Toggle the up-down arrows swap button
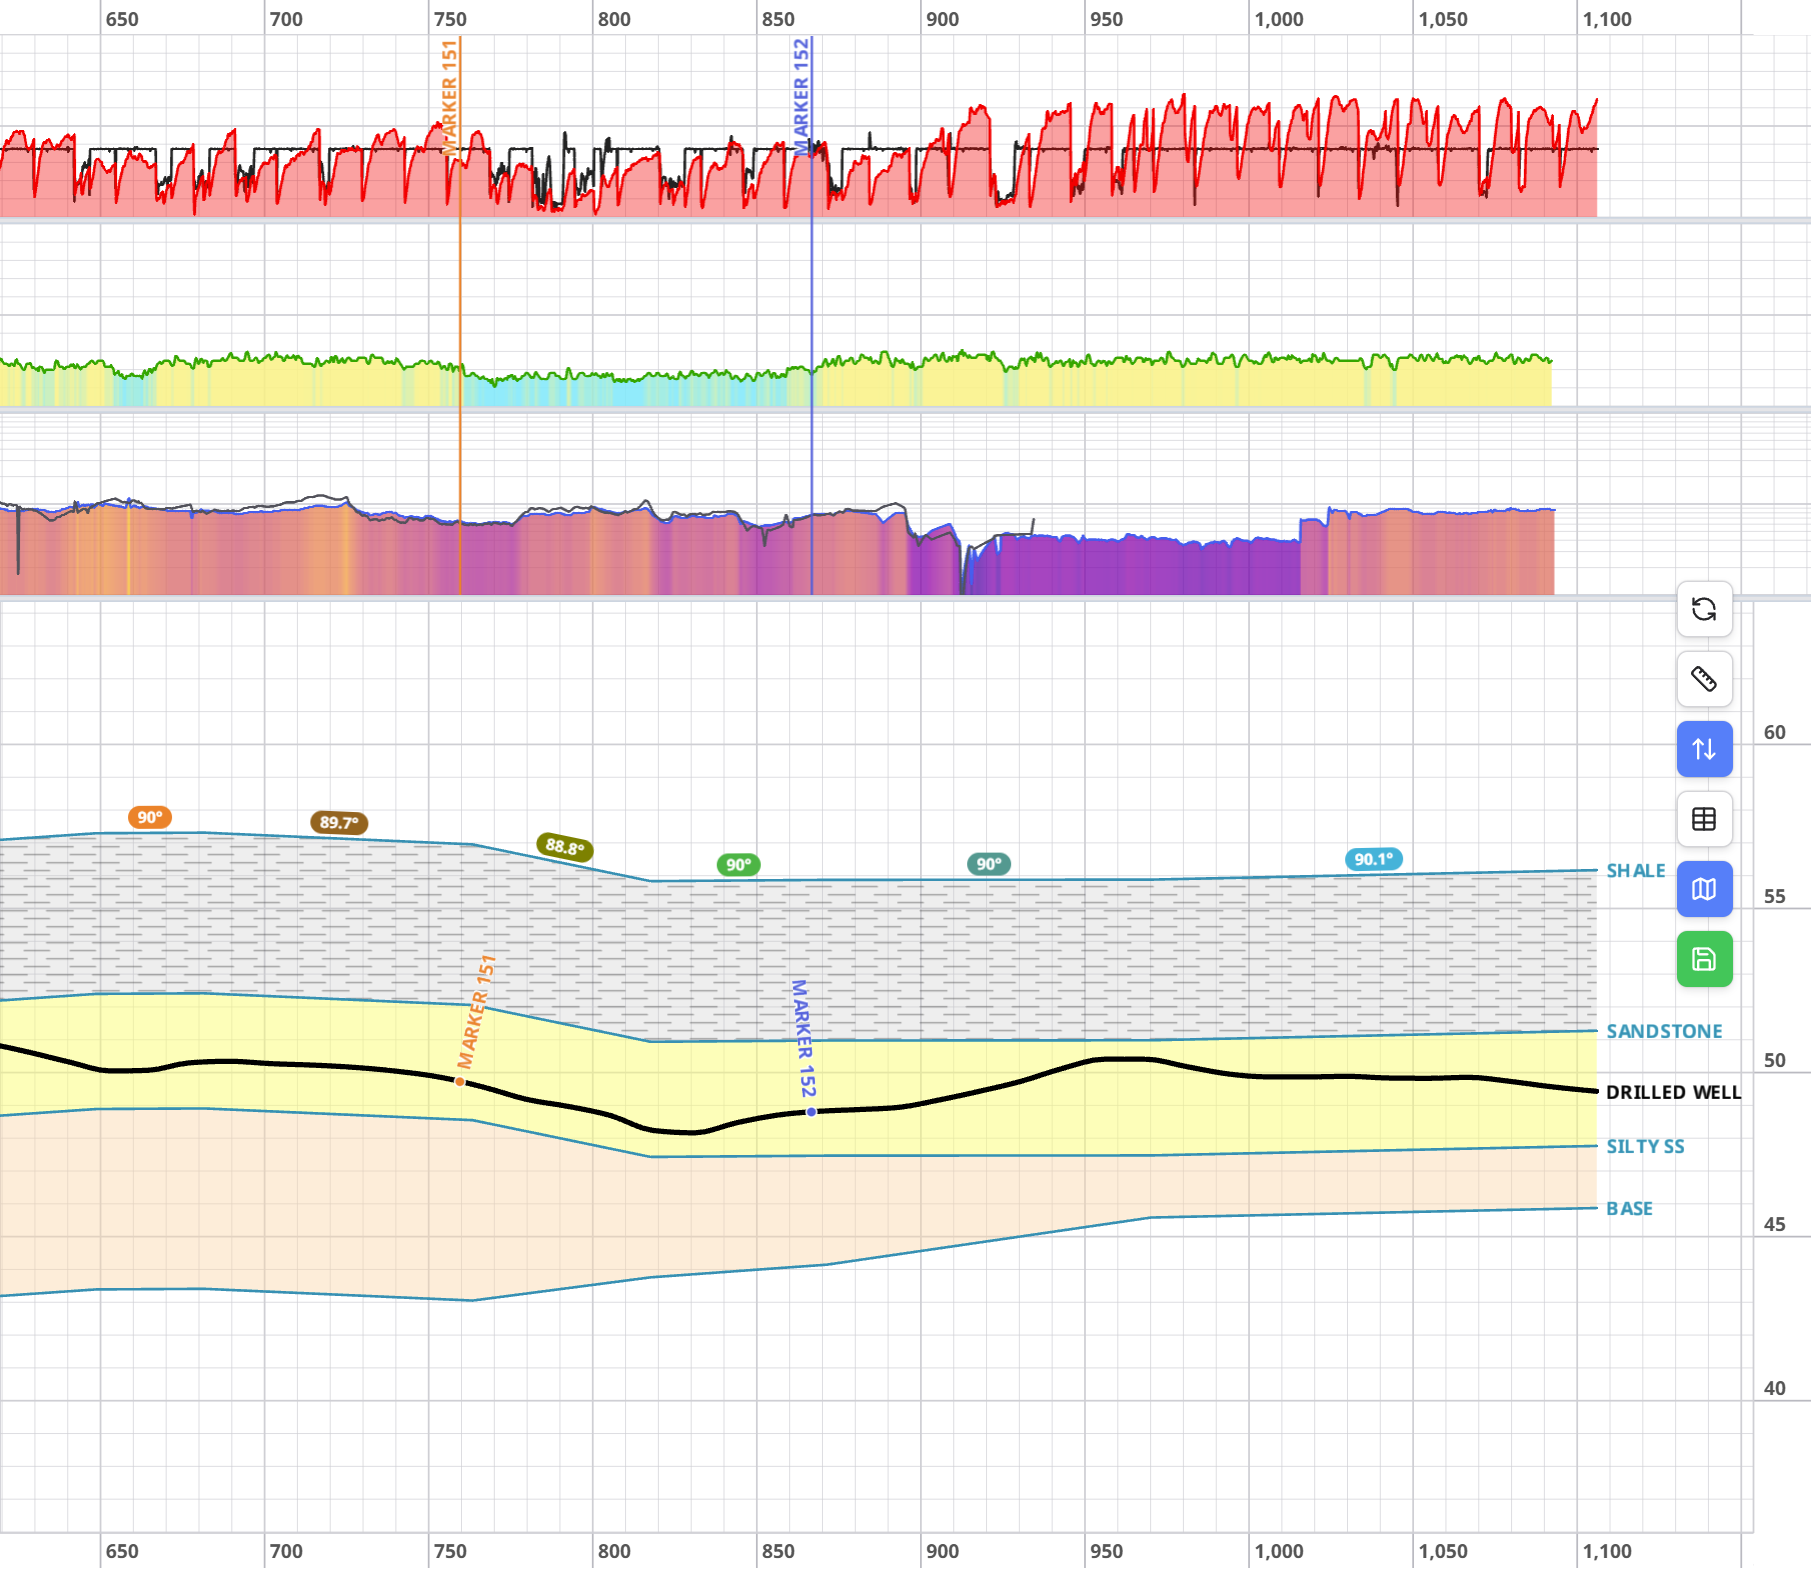This screenshot has width=1811, height=1569. [x=1704, y=749]
